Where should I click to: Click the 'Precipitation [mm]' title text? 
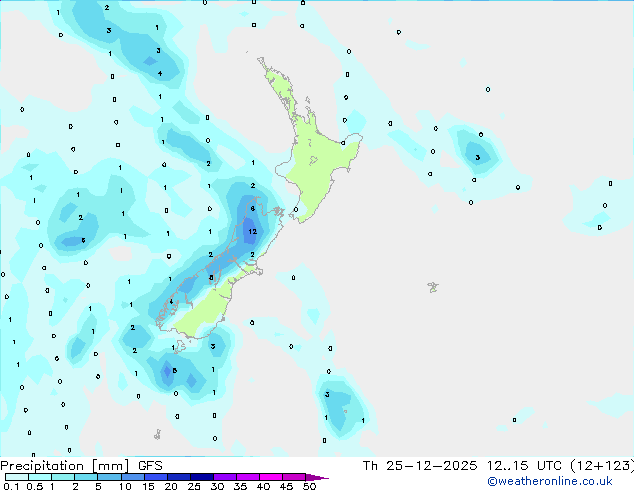coord(65,466)
